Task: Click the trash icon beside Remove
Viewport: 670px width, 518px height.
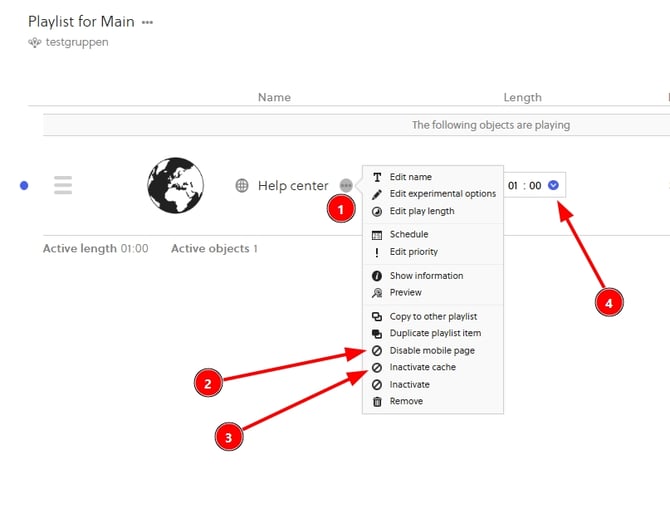Action: coord(377,401)
